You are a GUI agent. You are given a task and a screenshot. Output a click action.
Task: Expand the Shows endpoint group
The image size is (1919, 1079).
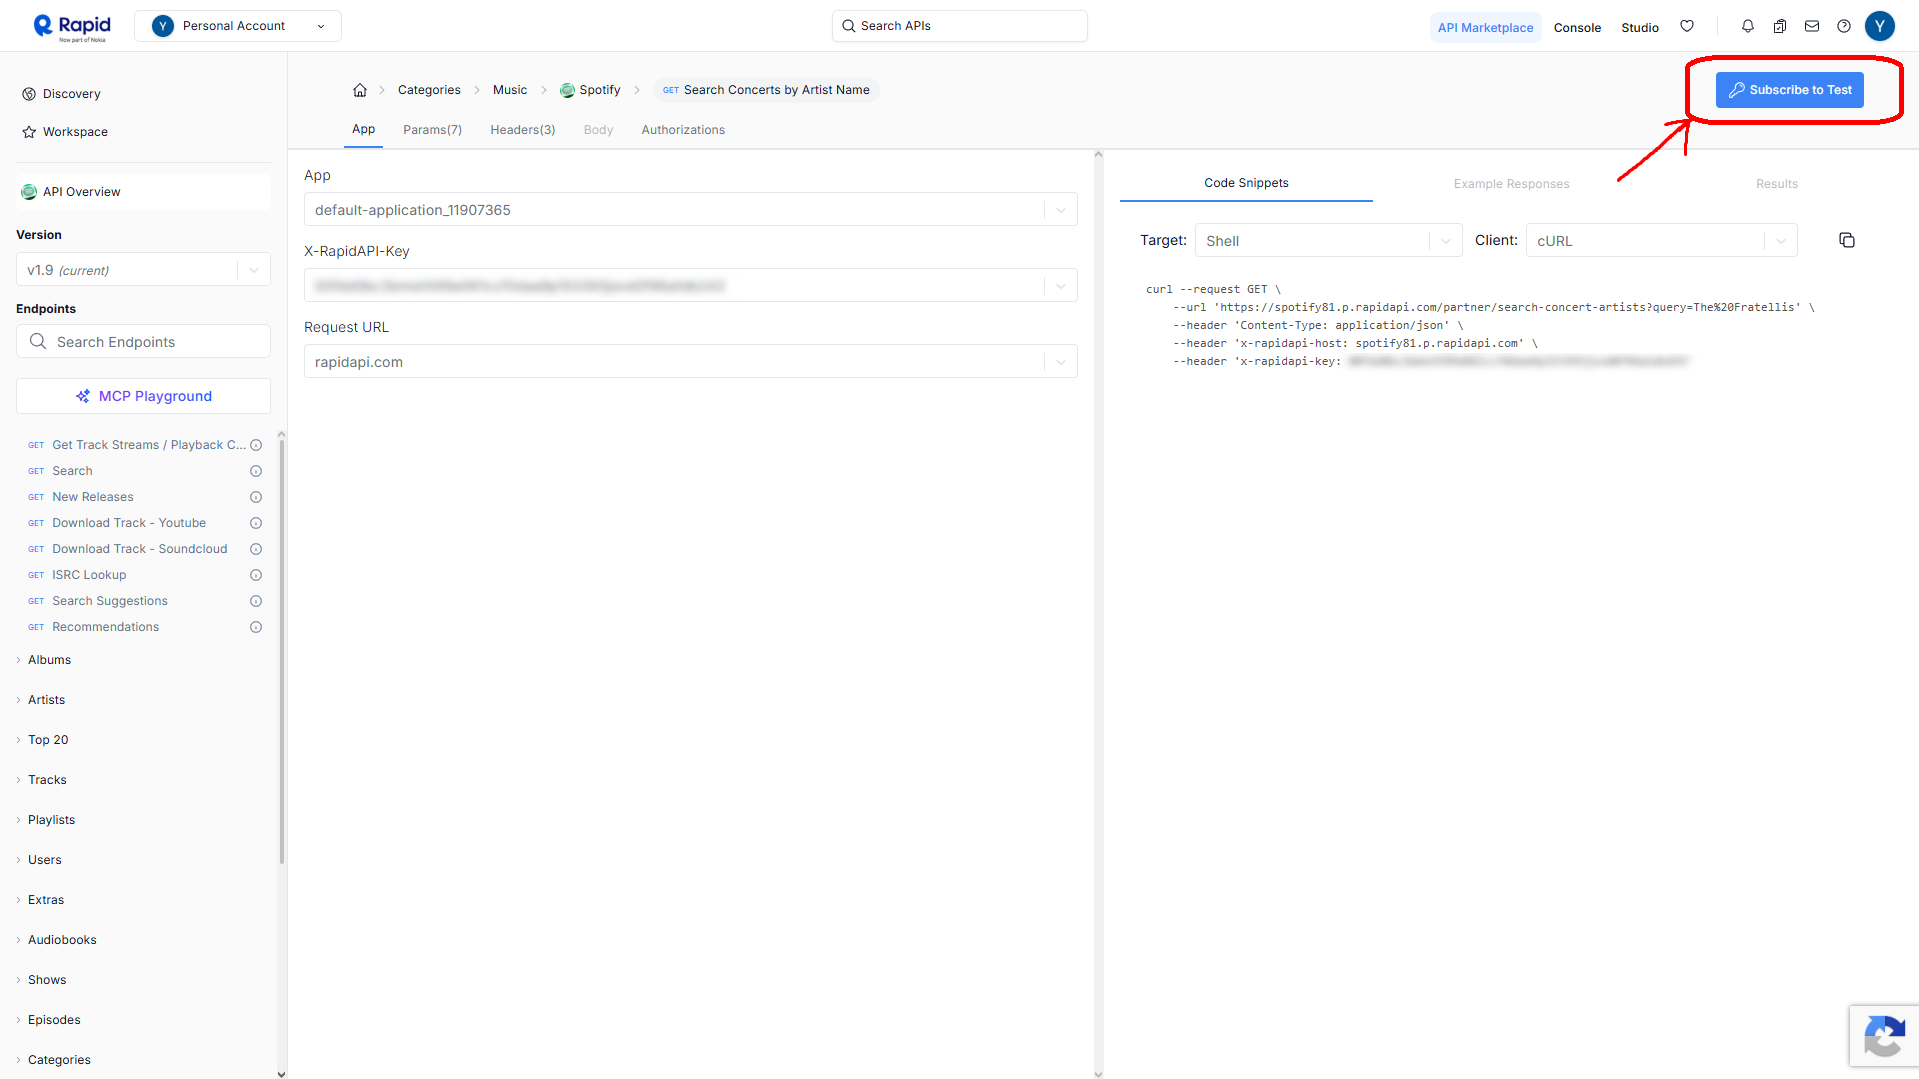47,980
